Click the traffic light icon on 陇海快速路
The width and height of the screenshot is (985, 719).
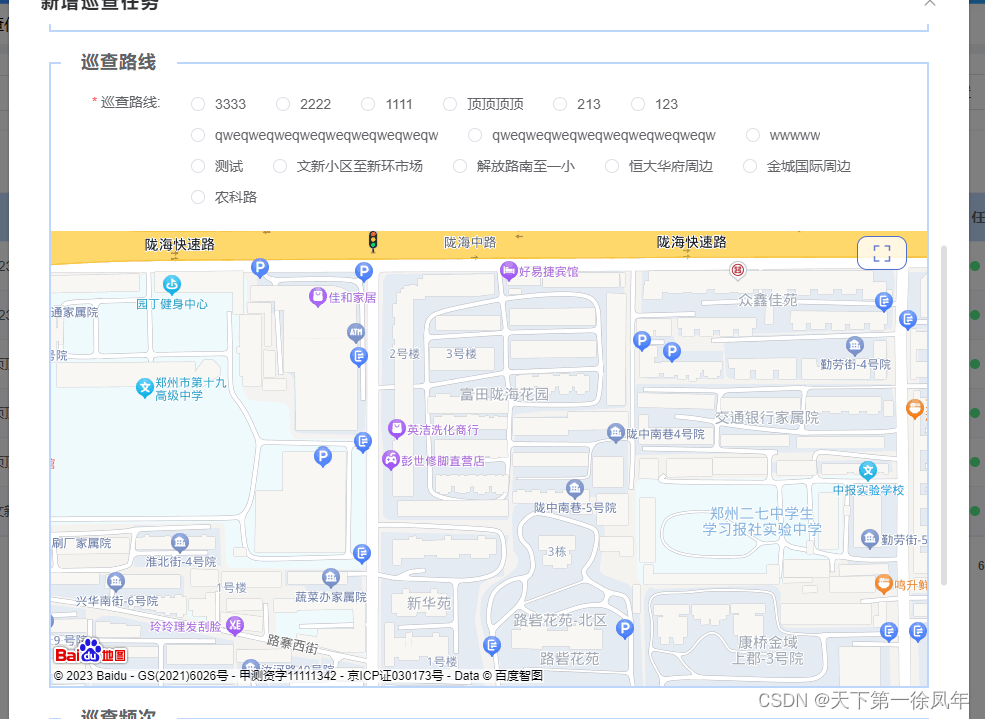click(x=373, y=242)
